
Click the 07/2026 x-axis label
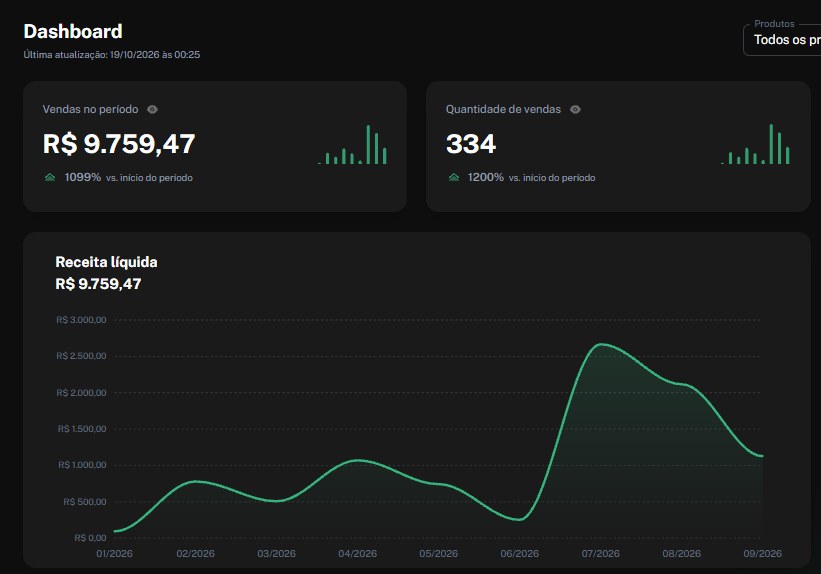pyautogui.click(x=601, y=554)
